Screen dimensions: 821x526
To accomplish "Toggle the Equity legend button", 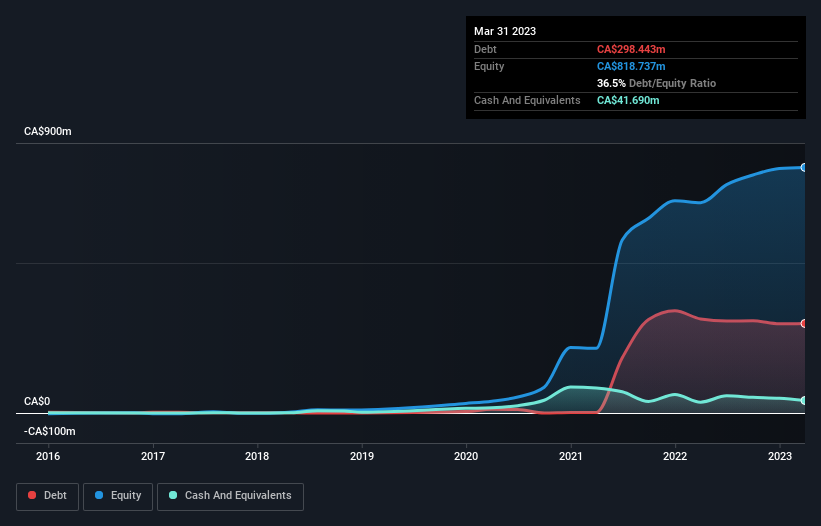I will tap(118, 496).
